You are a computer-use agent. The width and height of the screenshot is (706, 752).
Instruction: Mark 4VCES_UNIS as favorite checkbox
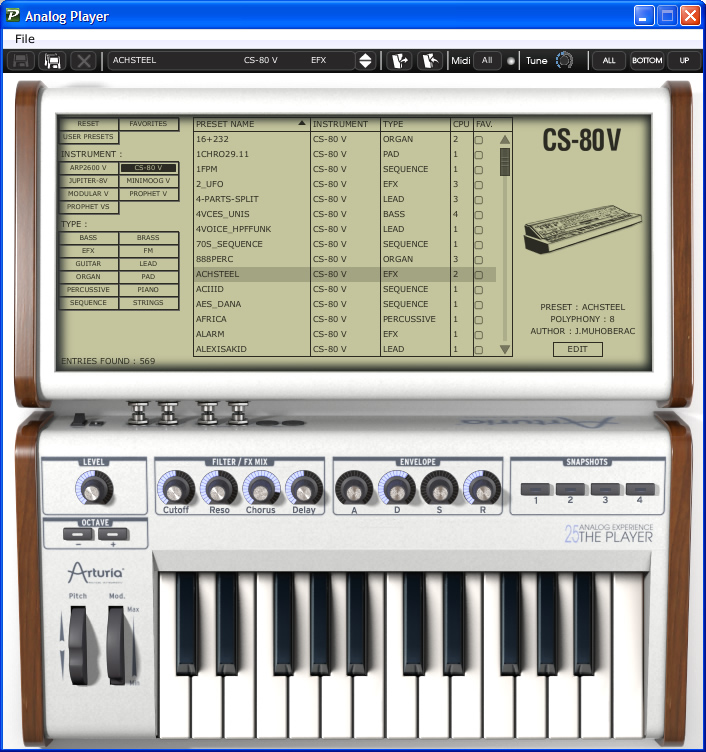point(479,215)
